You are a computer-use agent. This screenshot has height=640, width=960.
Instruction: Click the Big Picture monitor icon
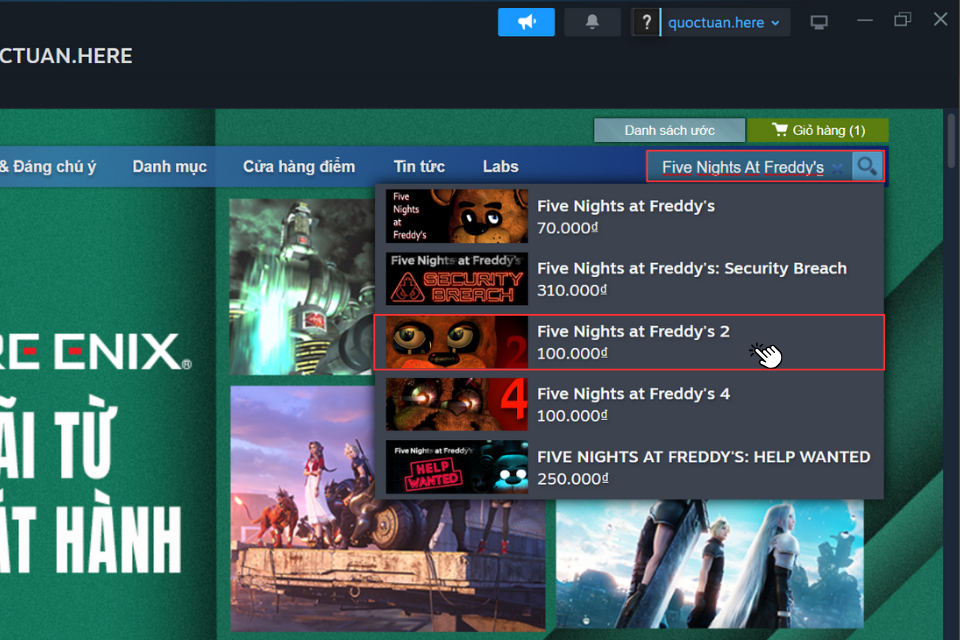[819, 23]
